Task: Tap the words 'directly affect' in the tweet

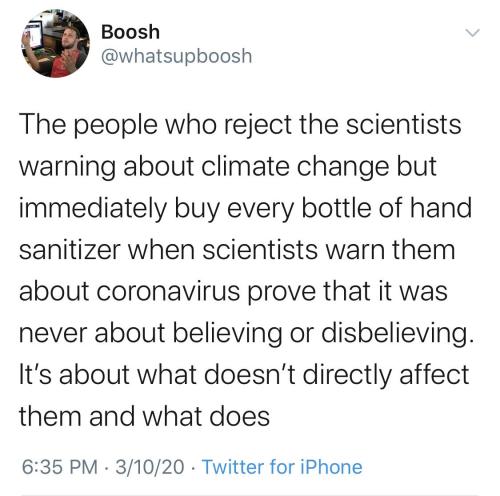Action: [386, 375]
